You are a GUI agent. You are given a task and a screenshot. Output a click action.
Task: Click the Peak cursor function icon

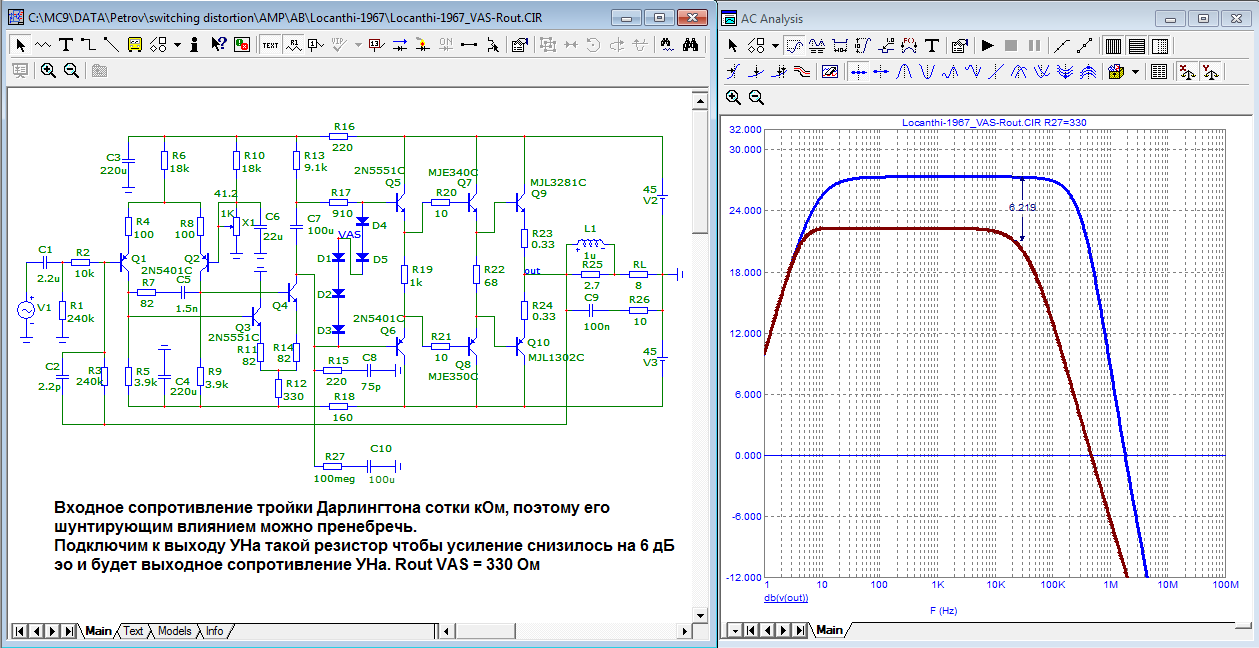pyautogui.click(x=904, y=71)
